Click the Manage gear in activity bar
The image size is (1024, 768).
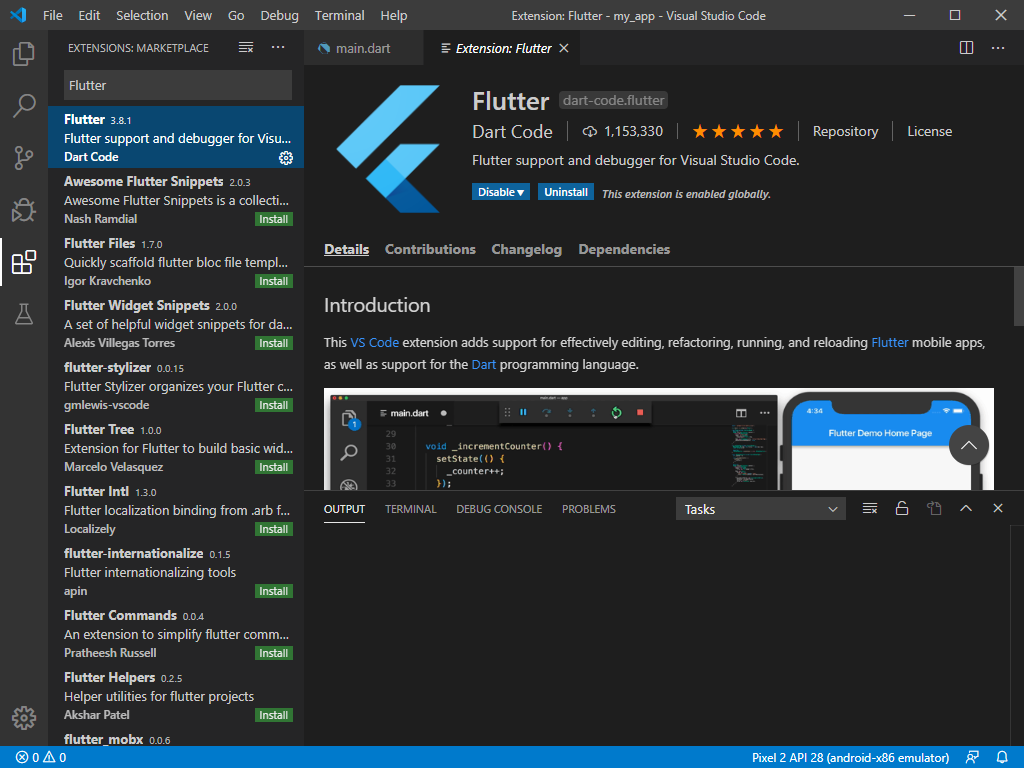coord(24,717)
